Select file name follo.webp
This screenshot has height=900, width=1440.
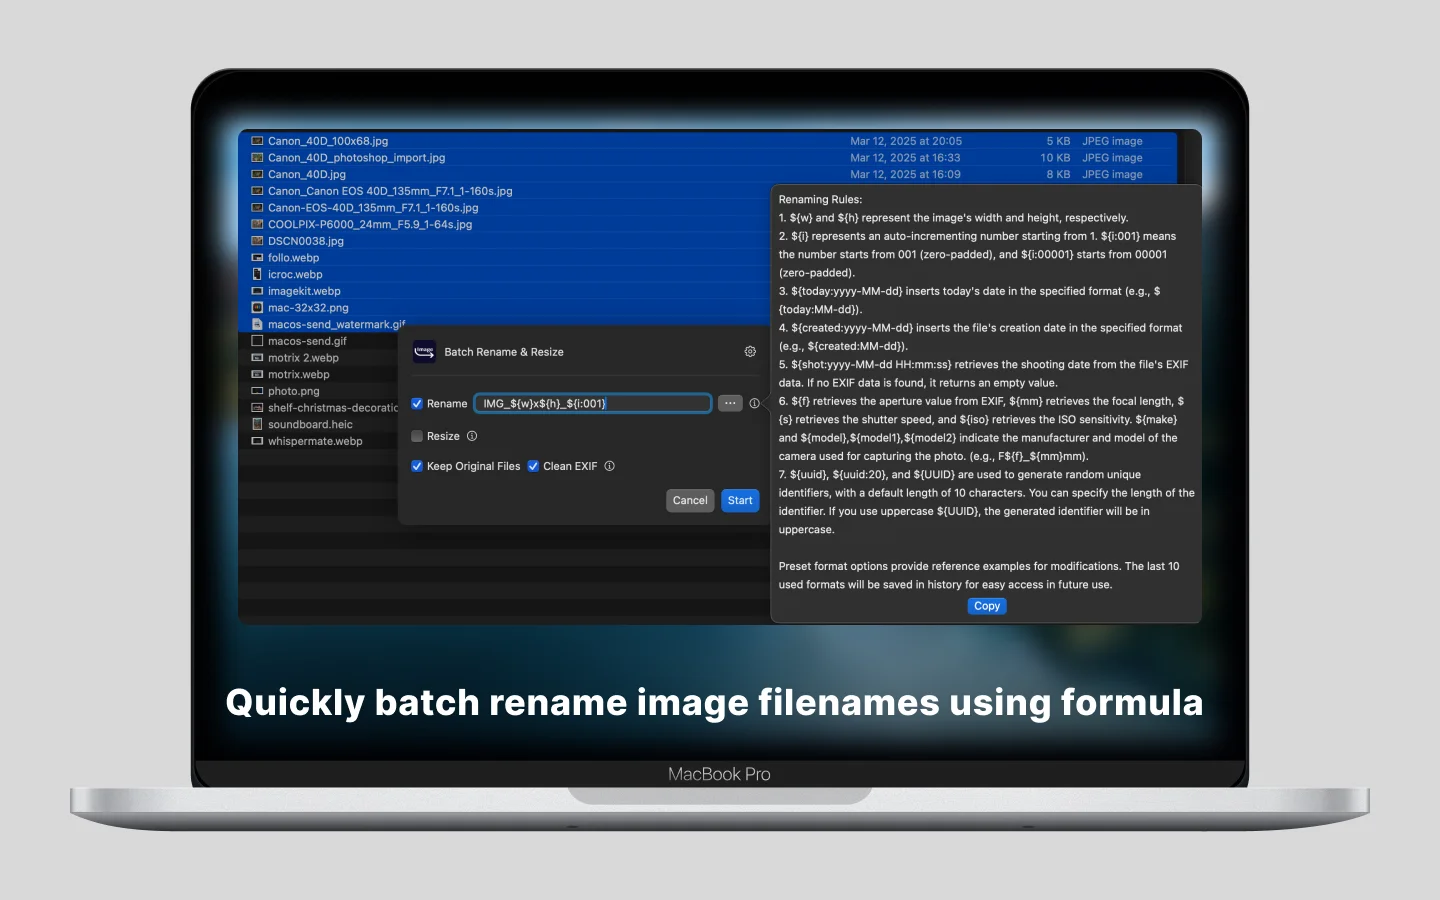(x=294, y=258)
